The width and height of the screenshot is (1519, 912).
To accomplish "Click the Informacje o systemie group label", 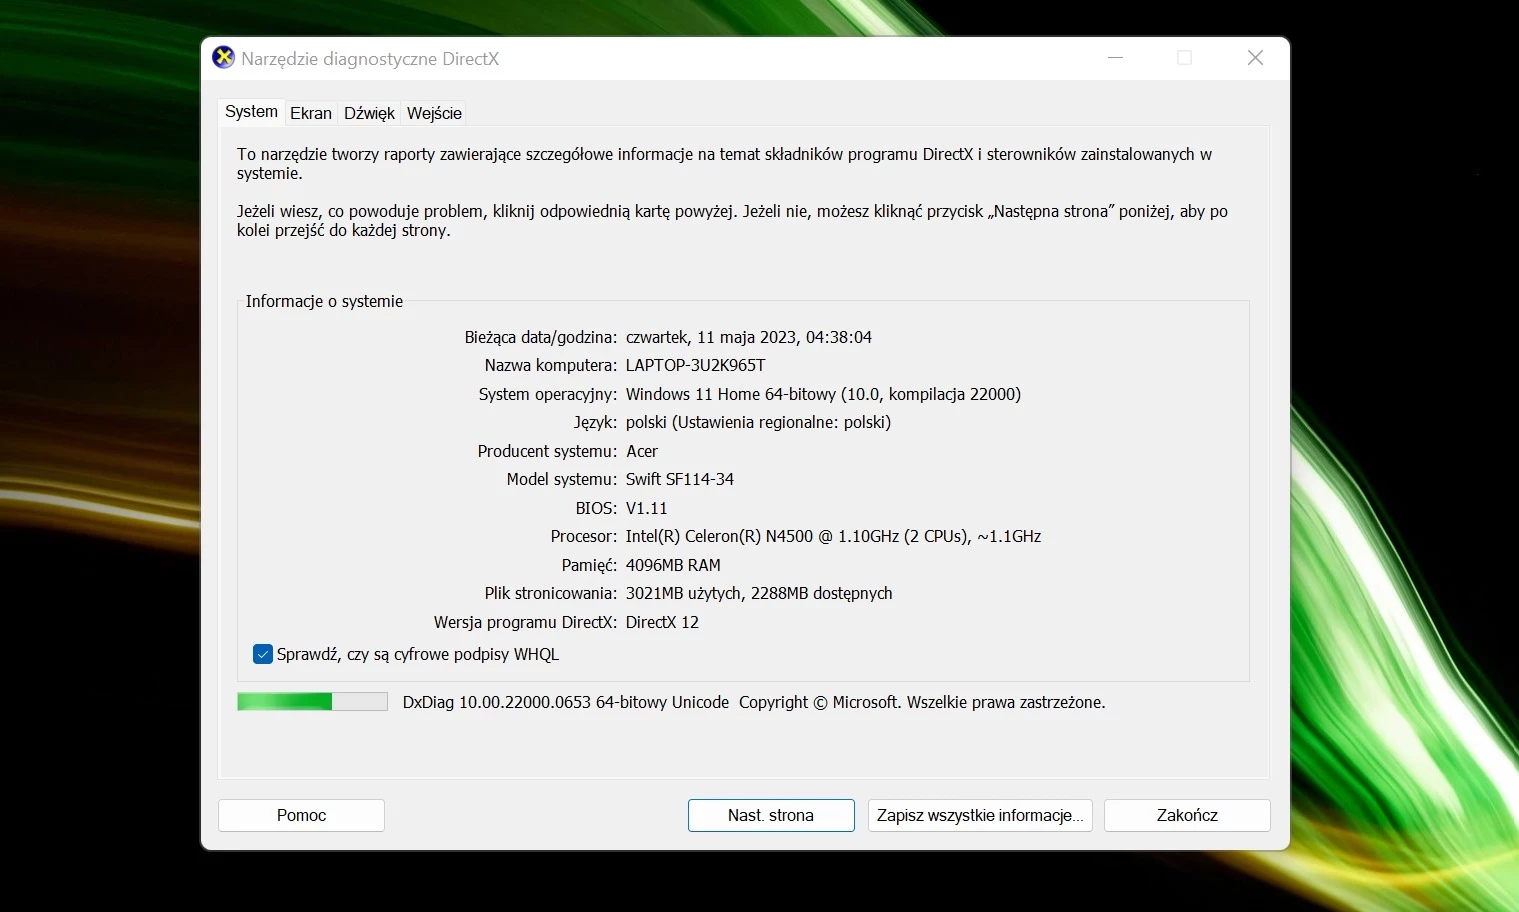I will pos(324,301).
